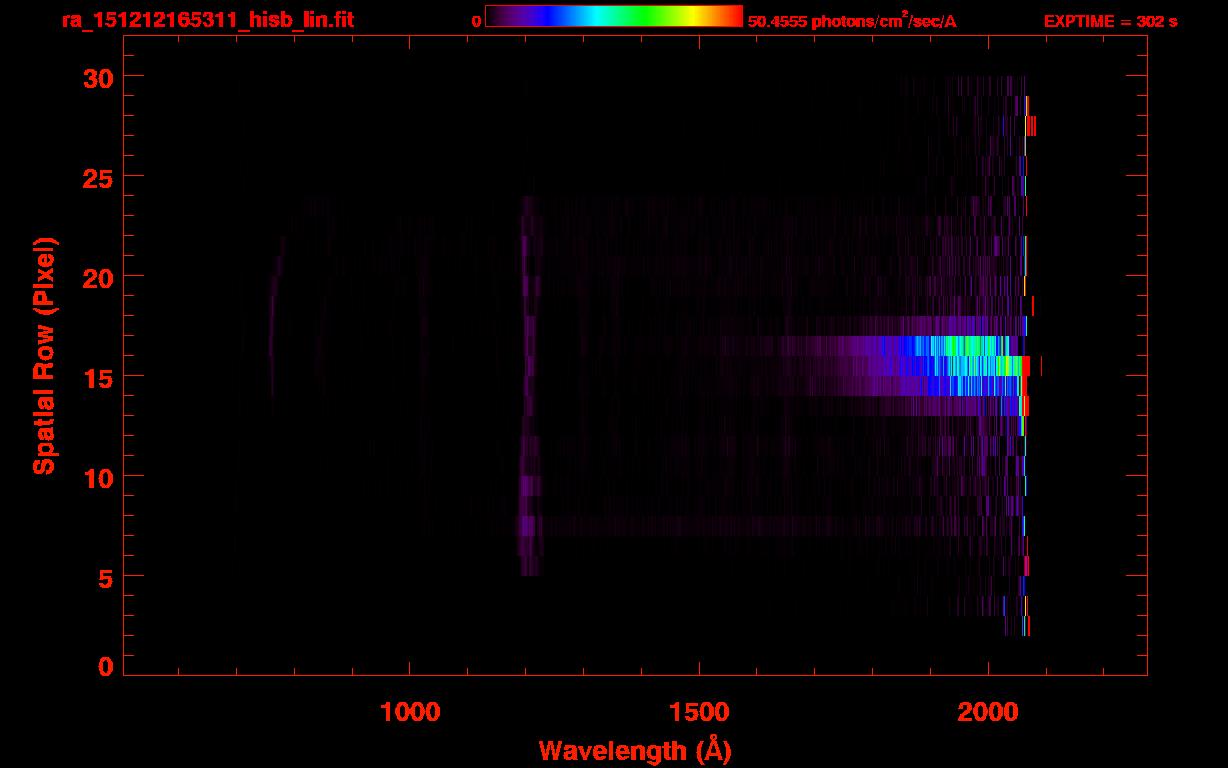Viewport: 1228px width, 768px height.
Task: Click the y-axis tick label 0
Action: (104, 666)
